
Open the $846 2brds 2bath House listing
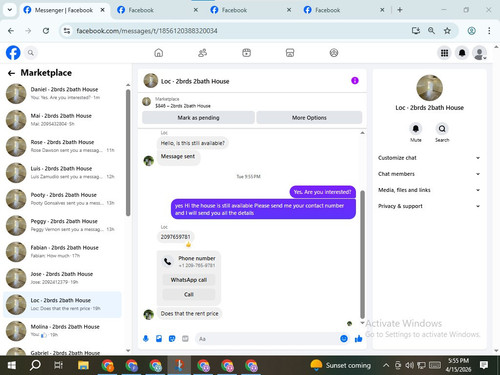[183, 106]
